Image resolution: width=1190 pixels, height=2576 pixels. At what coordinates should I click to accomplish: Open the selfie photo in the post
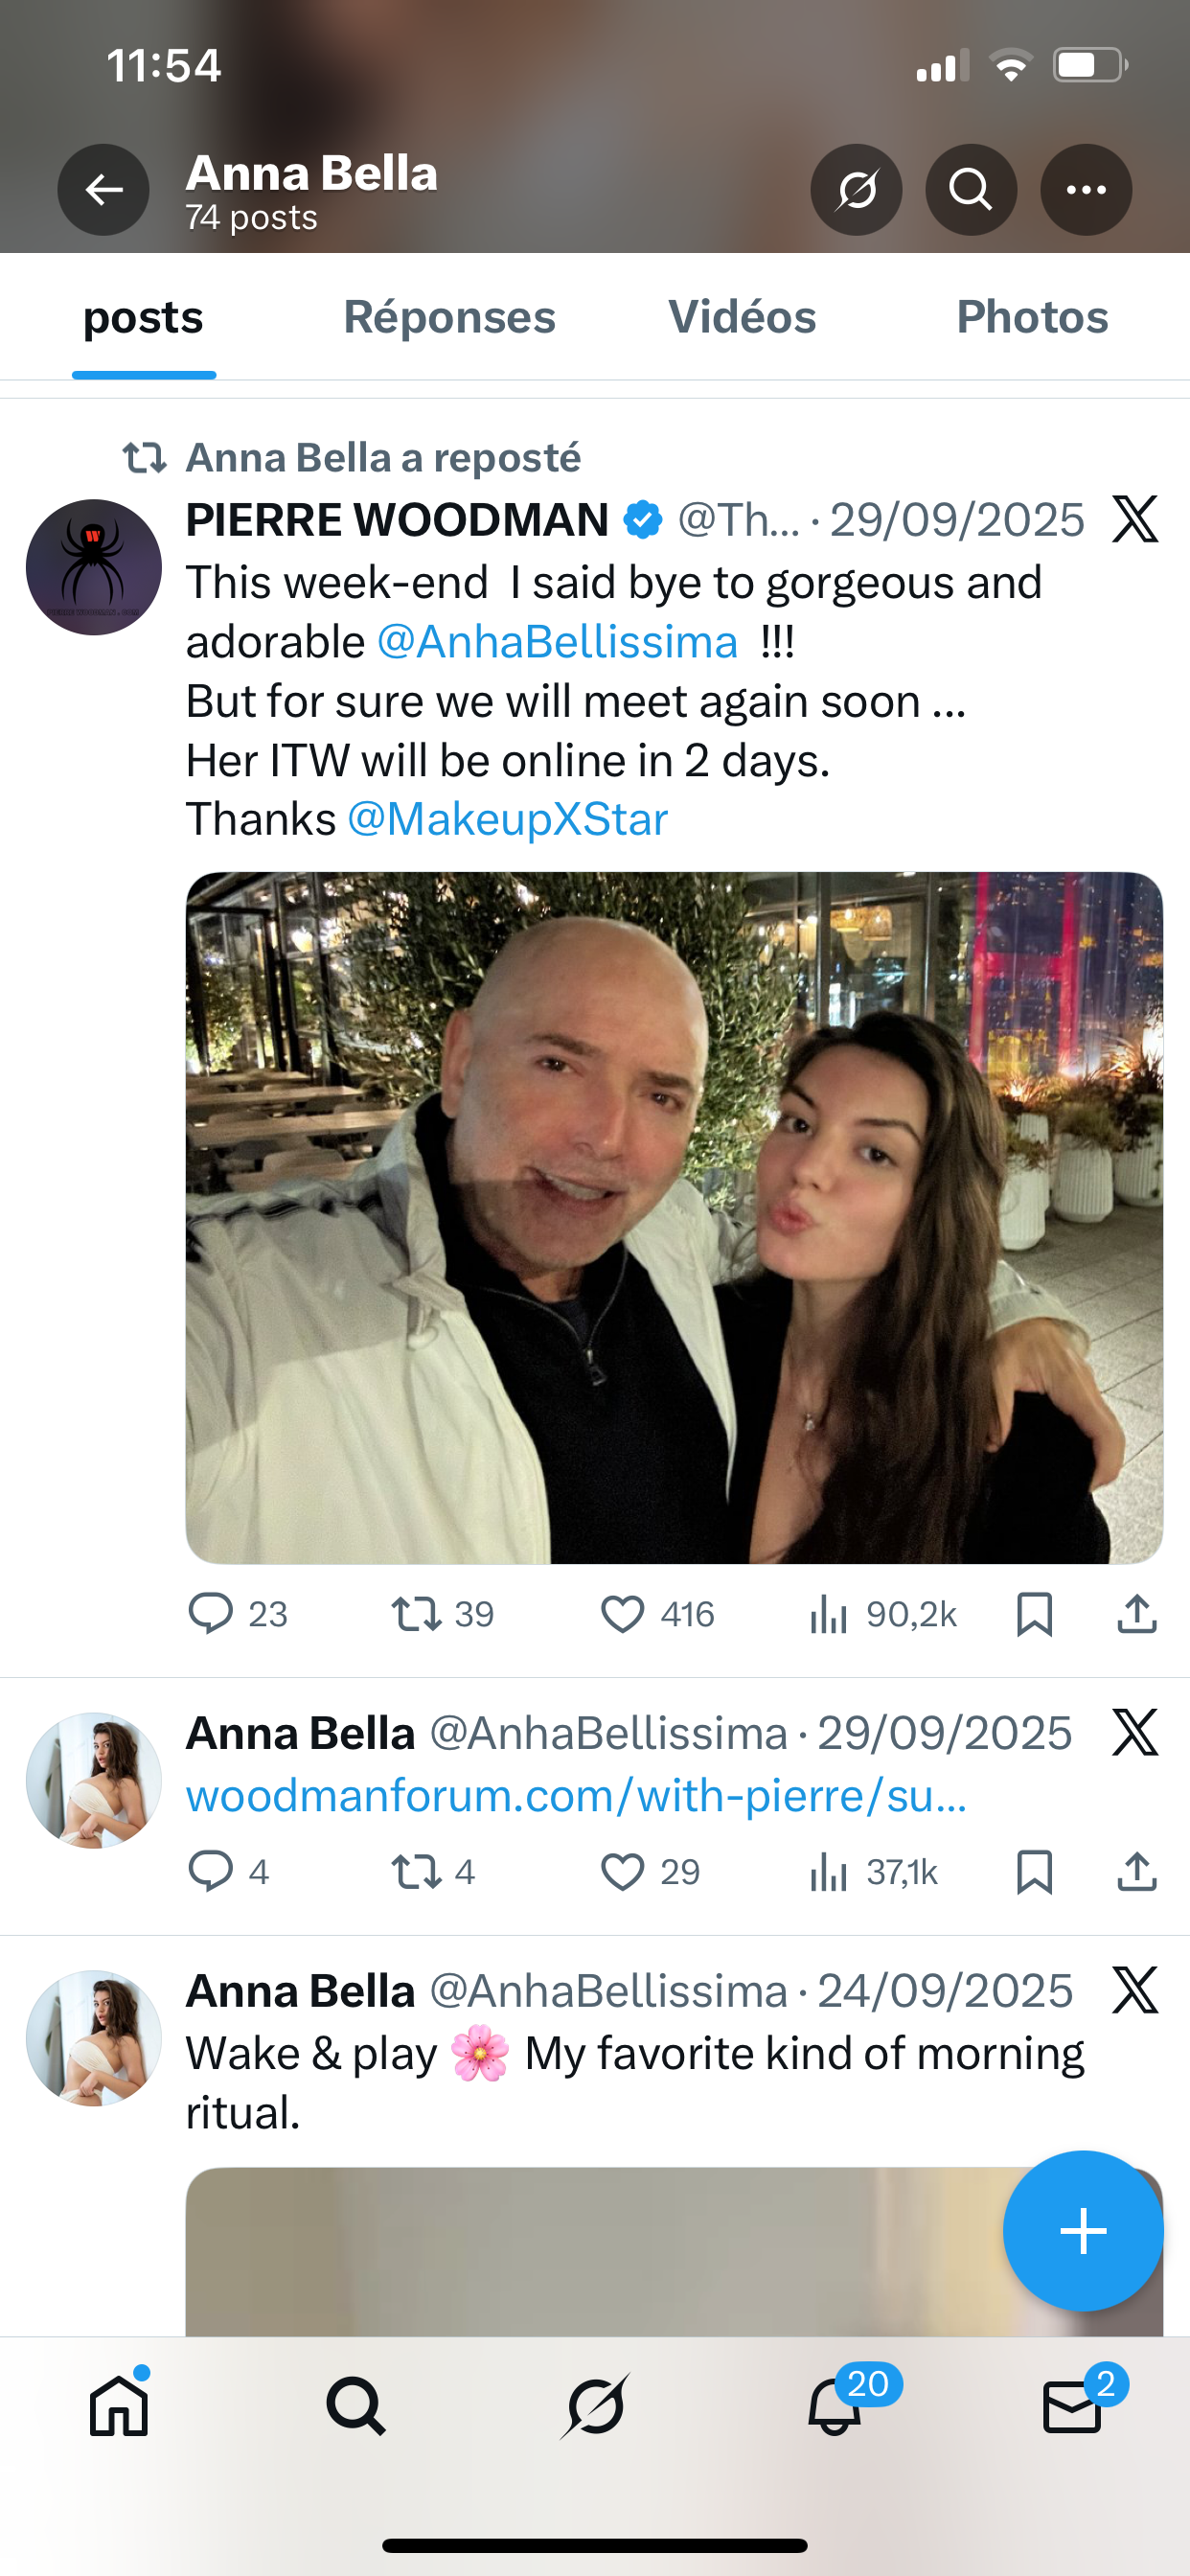click(x=674, y=1217)
